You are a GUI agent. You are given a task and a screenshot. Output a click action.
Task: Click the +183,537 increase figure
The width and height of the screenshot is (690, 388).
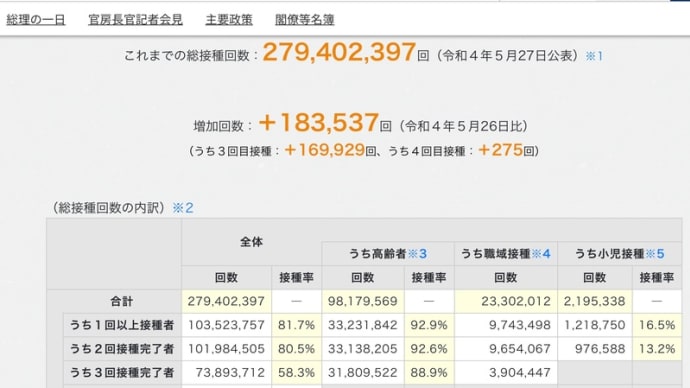pyautogui.click(x=319, y=123)
